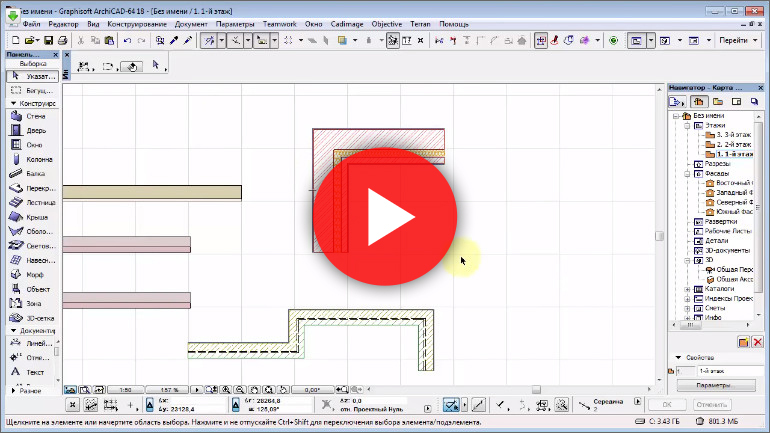The width and height of the screenshot is (770, 433).
Task: Select the Mesh (3D-сетка) tool
Action: 32,318
